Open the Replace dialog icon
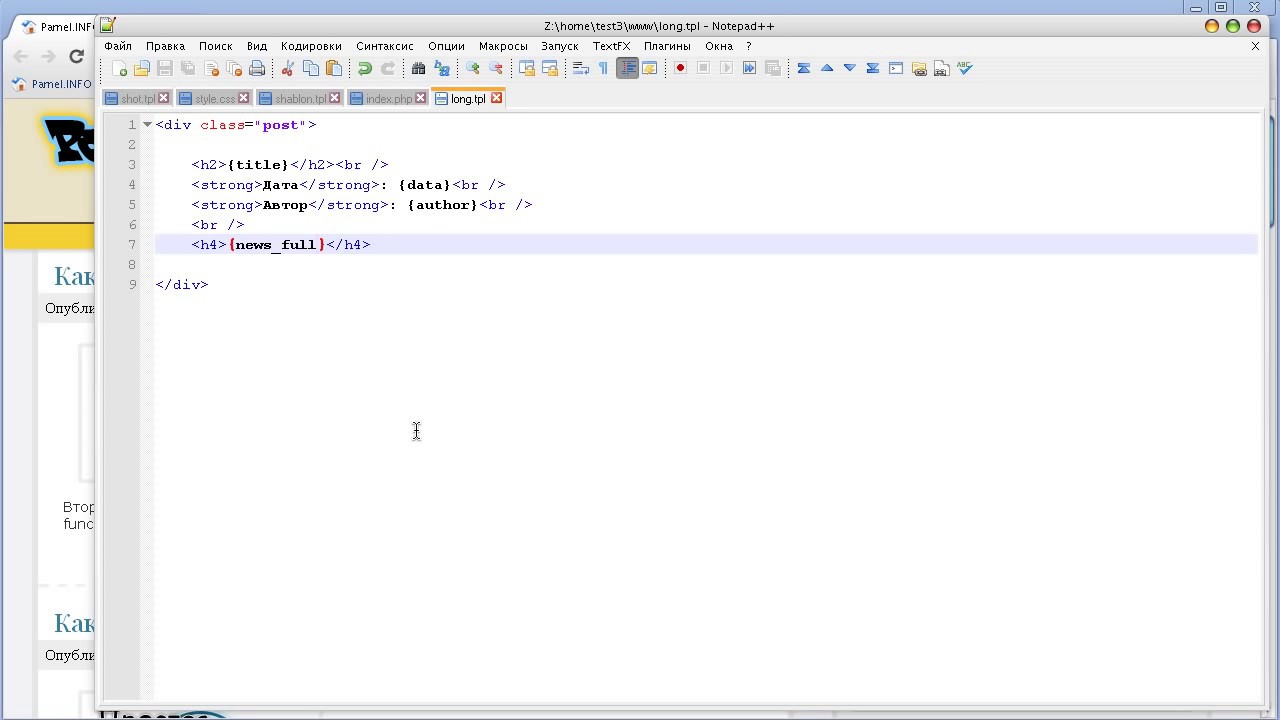1280x720 pixels. coord(442,68)
